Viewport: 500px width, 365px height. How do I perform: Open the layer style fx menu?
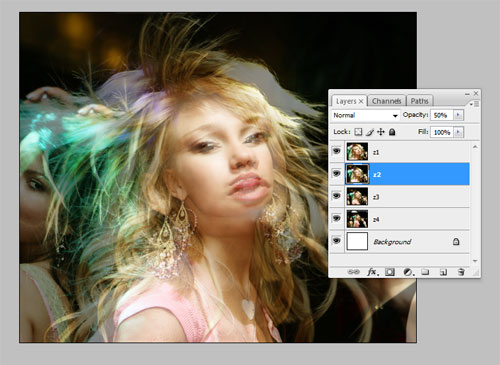[373, 272]
